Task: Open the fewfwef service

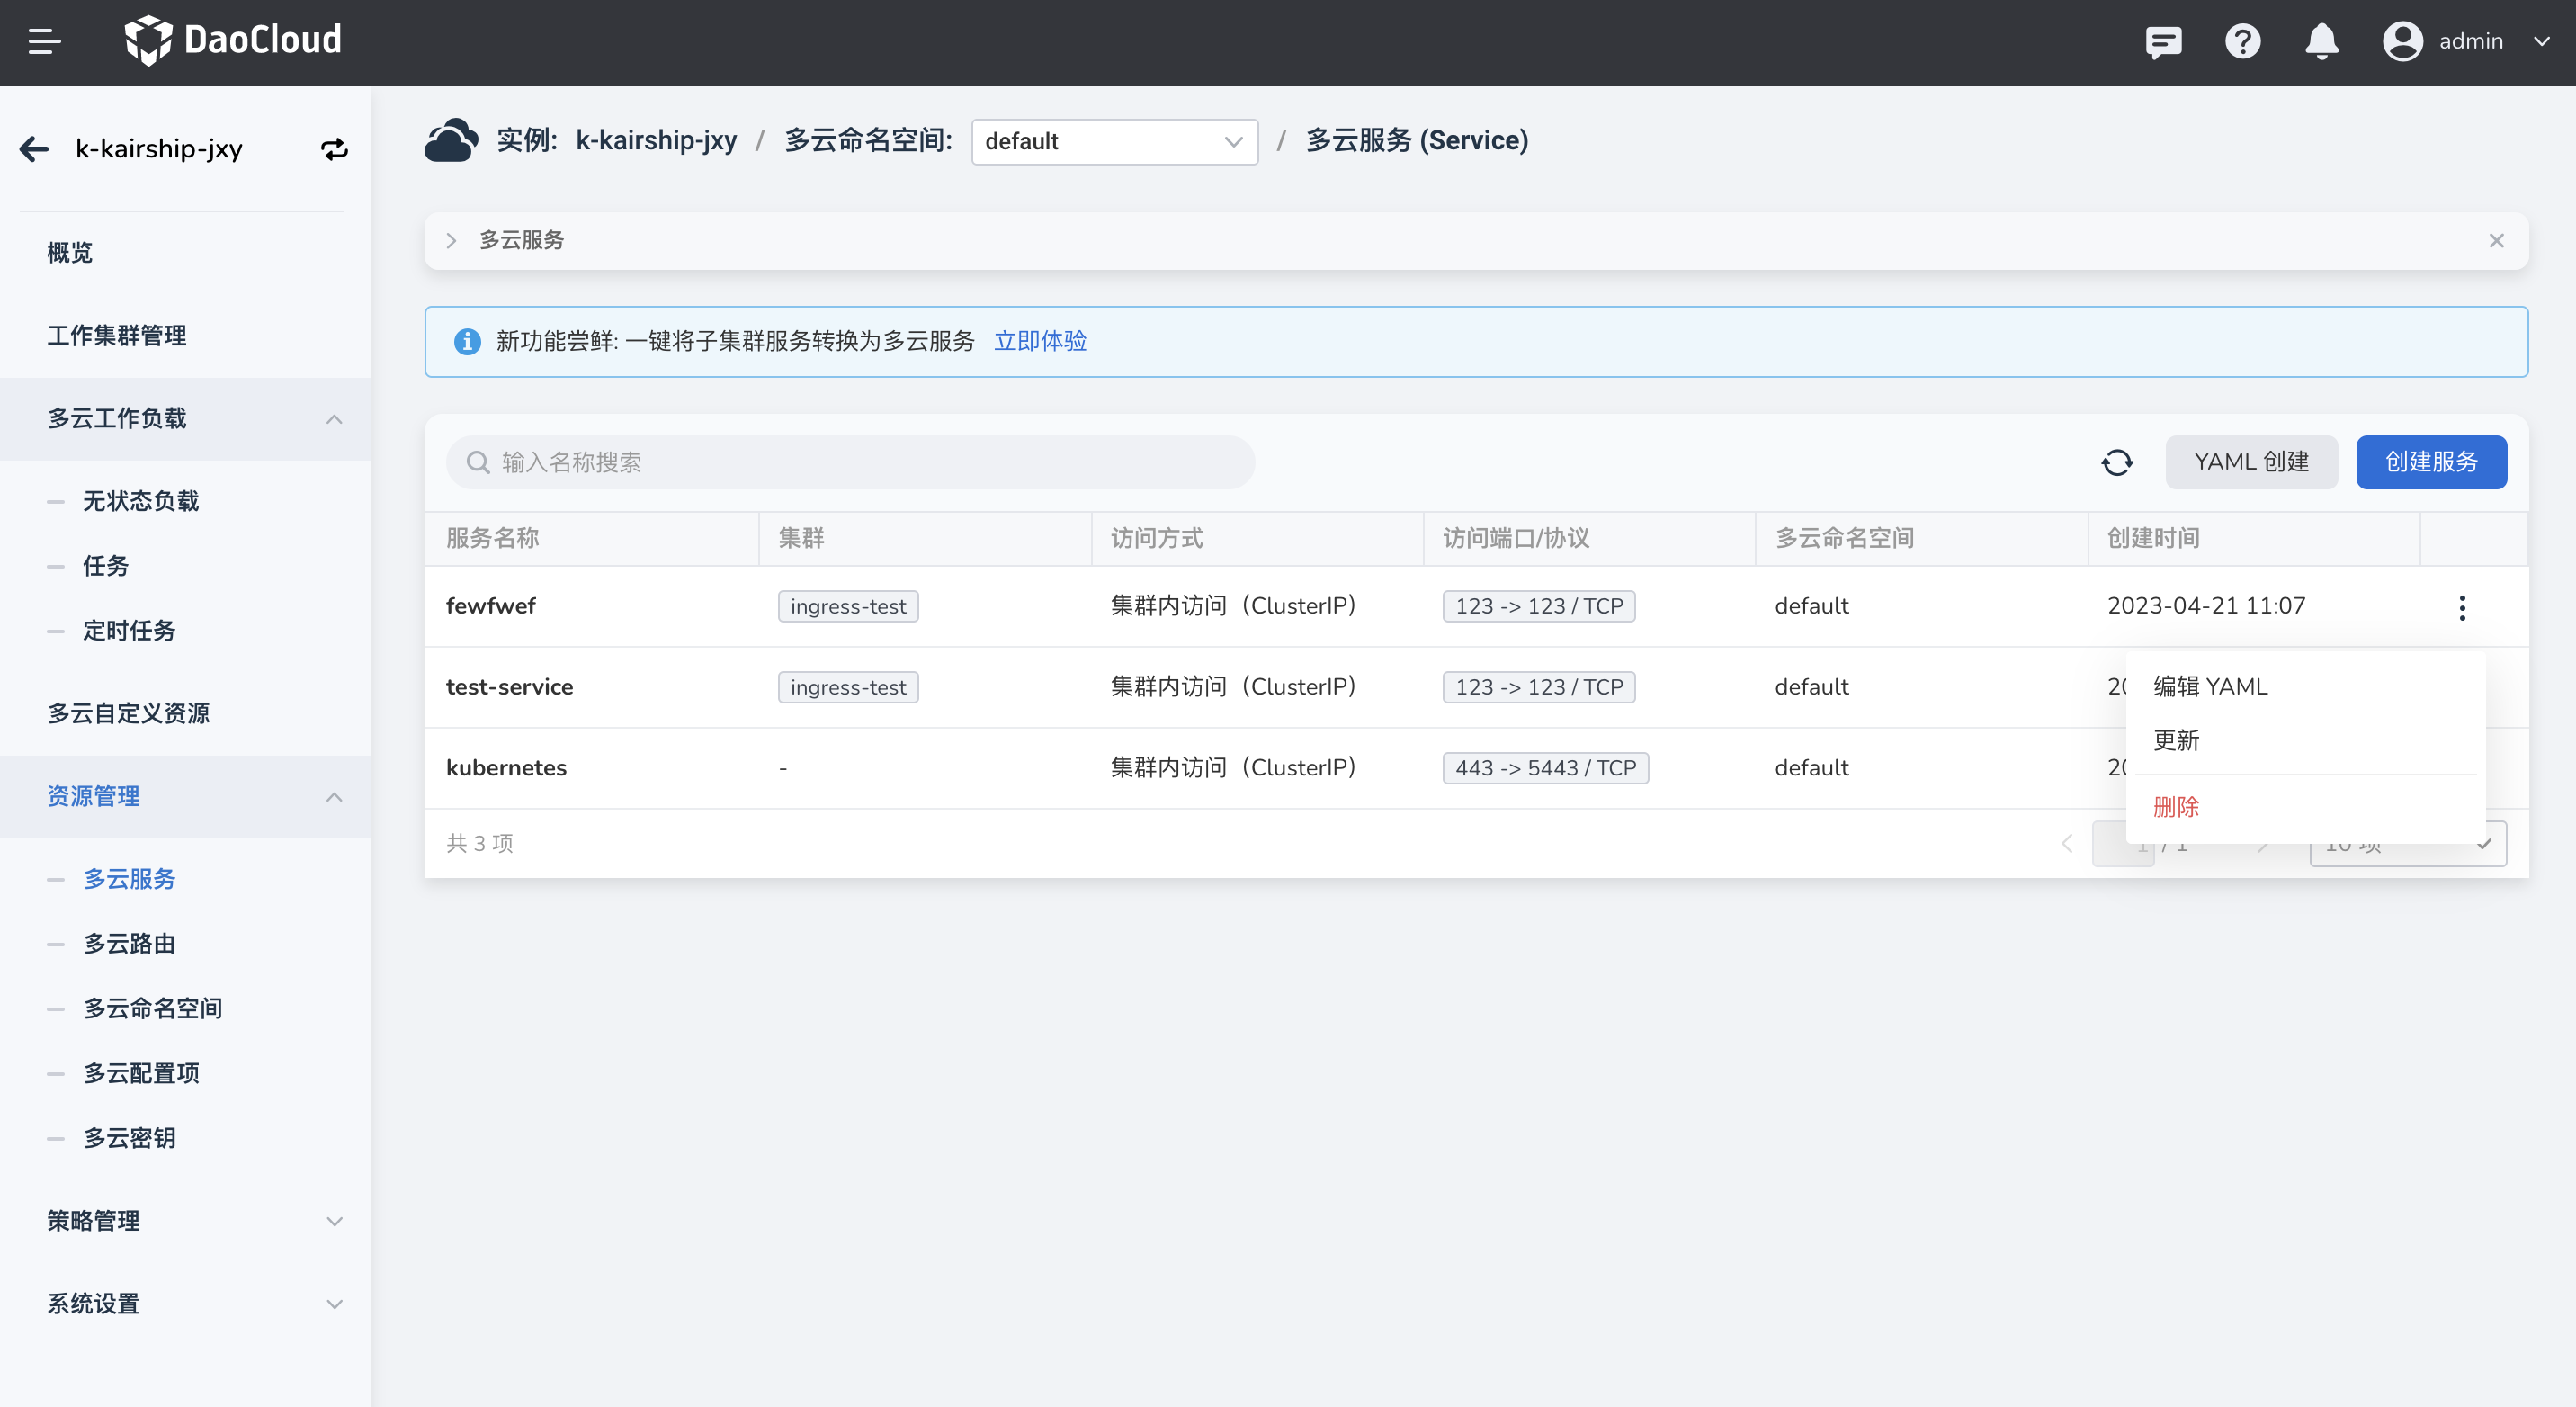Action: point(490,606)
